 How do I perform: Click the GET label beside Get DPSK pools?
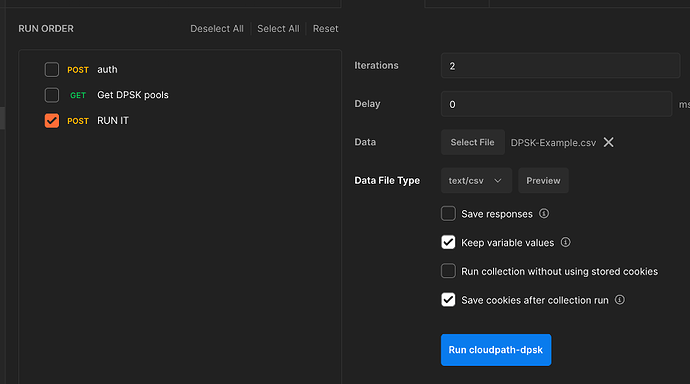(78, 95)
